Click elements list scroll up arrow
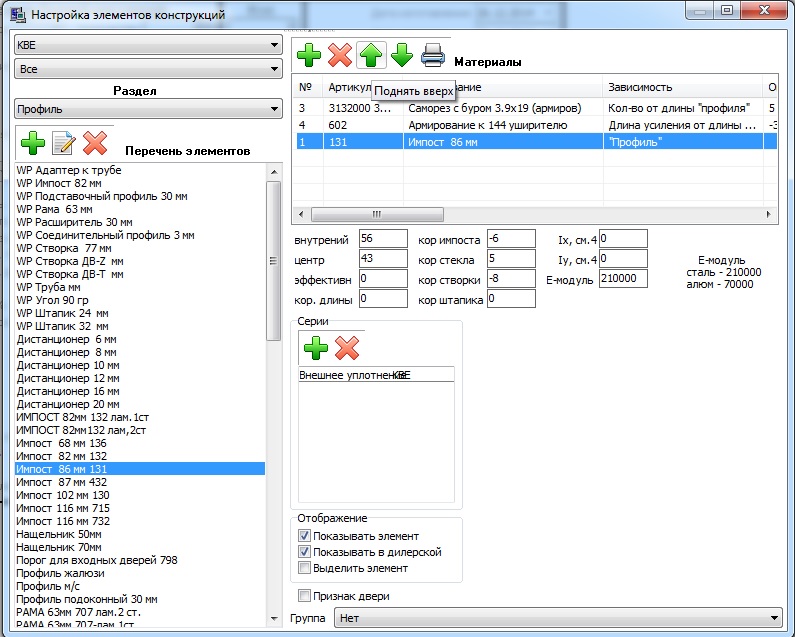Screen dimensions: 795x637 [274, 172]
